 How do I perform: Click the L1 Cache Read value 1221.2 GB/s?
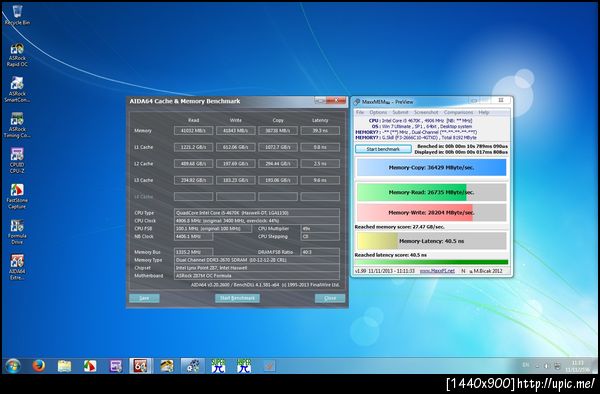pos(193,147)
